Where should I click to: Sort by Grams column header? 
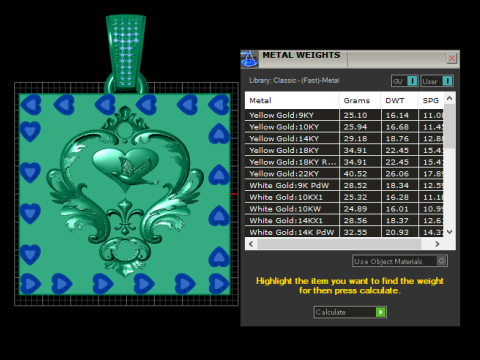tap(360, 100)
